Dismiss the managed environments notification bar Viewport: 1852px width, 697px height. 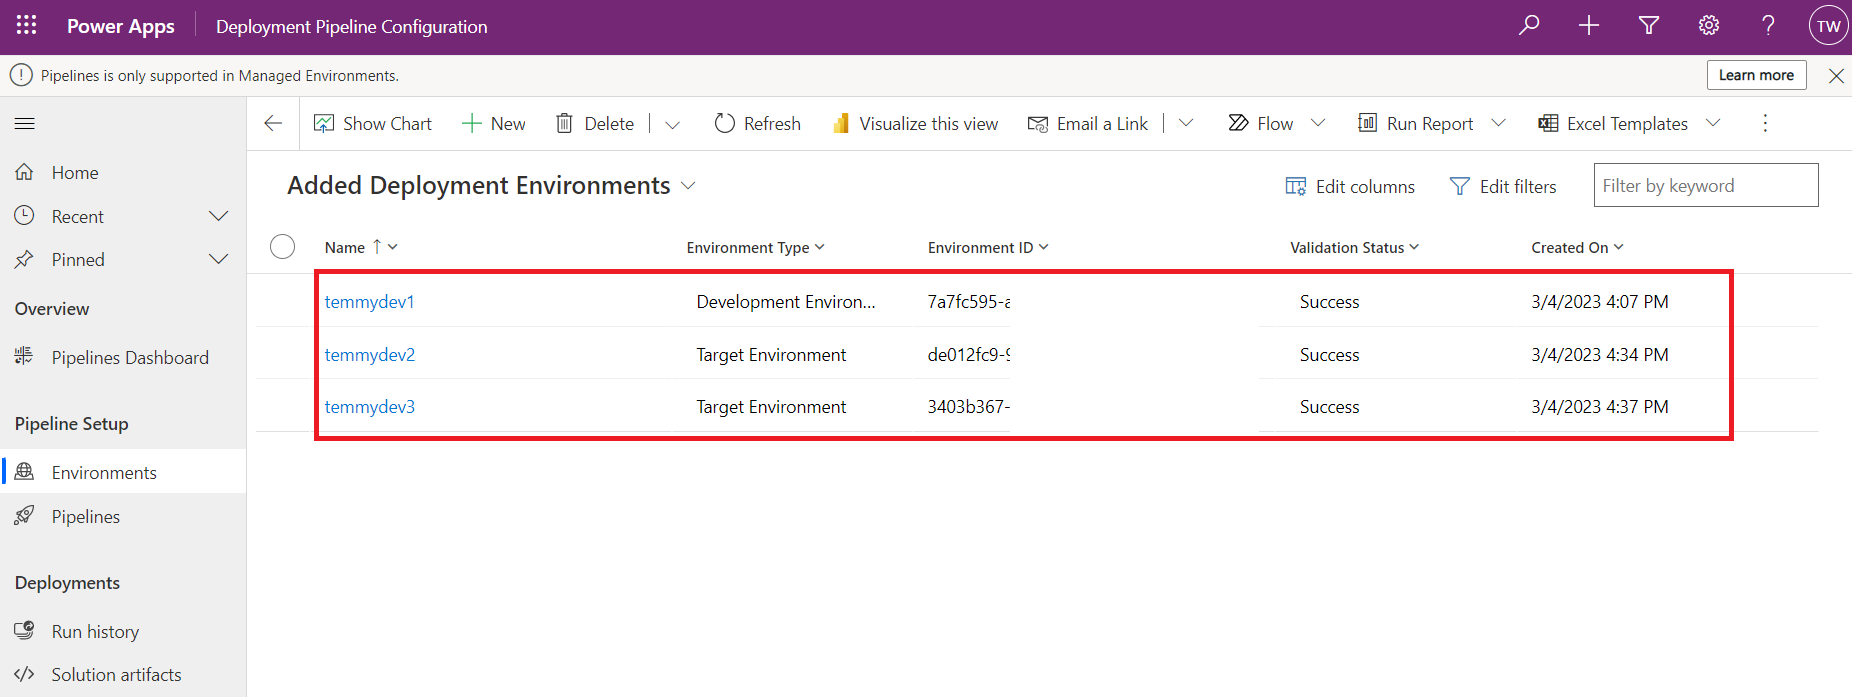(x=1836, y=76)
